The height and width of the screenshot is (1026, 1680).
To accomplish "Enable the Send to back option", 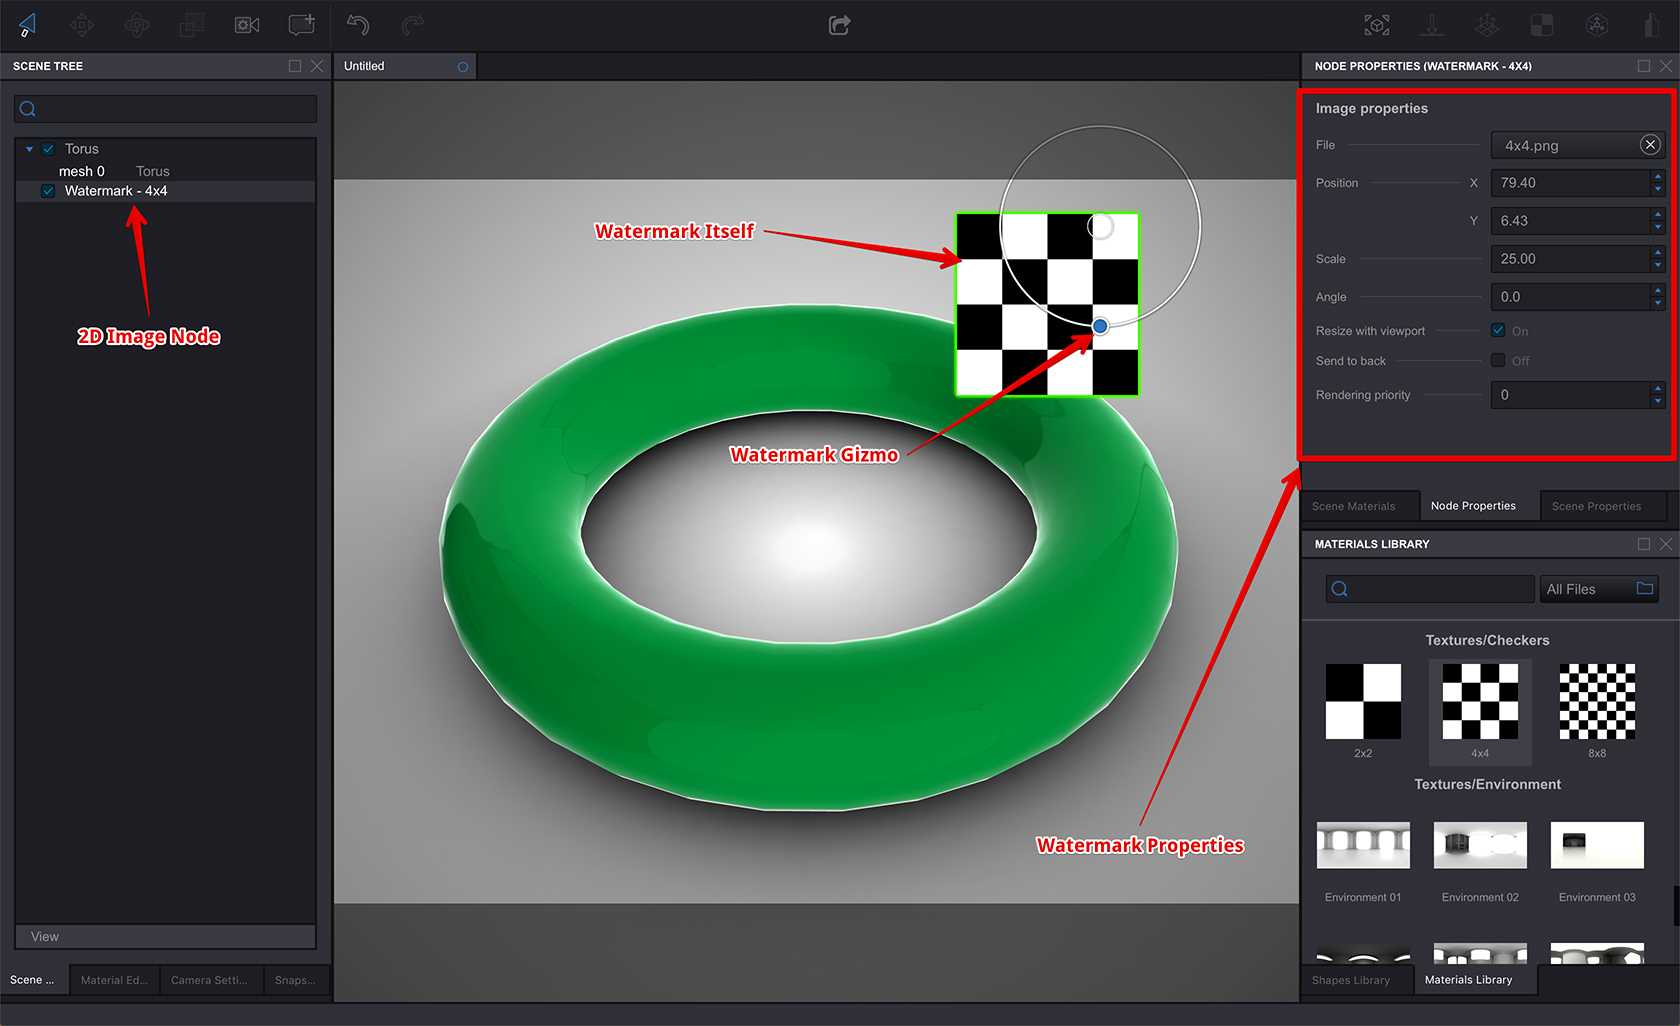I will (1497, 360).
